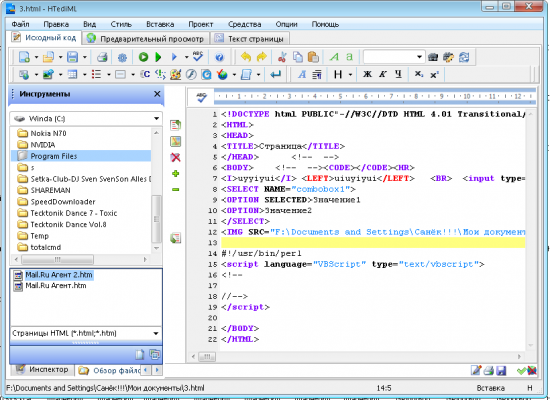
Task: Open the Файл menu
Action: [20, 24]
